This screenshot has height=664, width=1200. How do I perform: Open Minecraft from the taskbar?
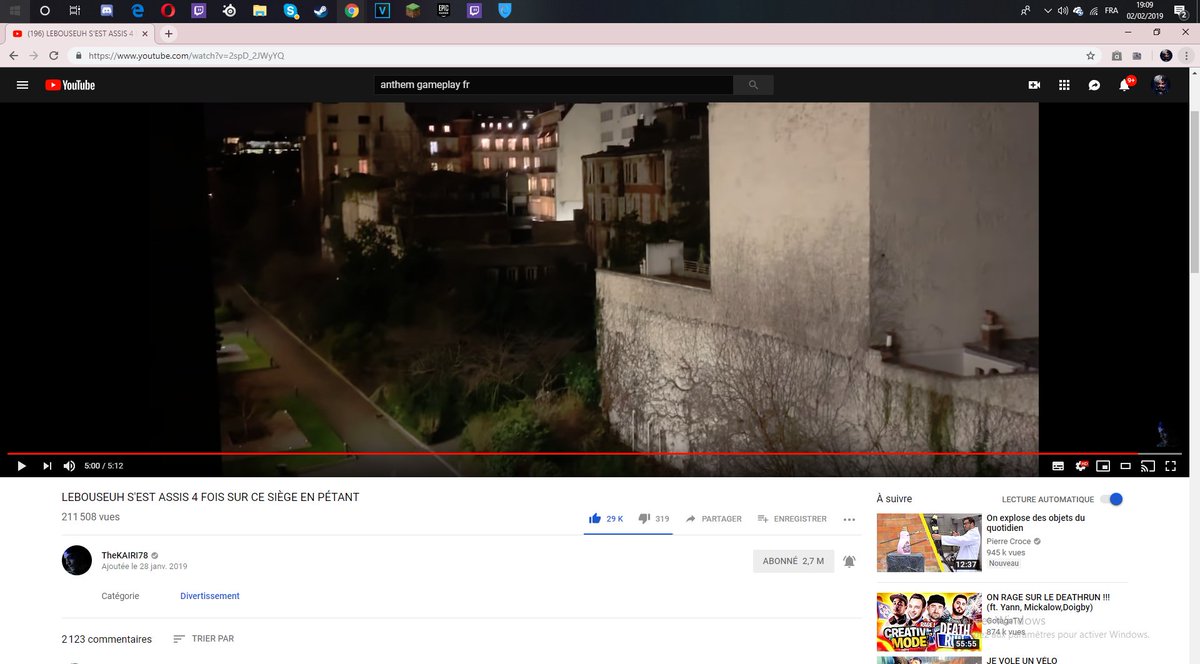412,10
